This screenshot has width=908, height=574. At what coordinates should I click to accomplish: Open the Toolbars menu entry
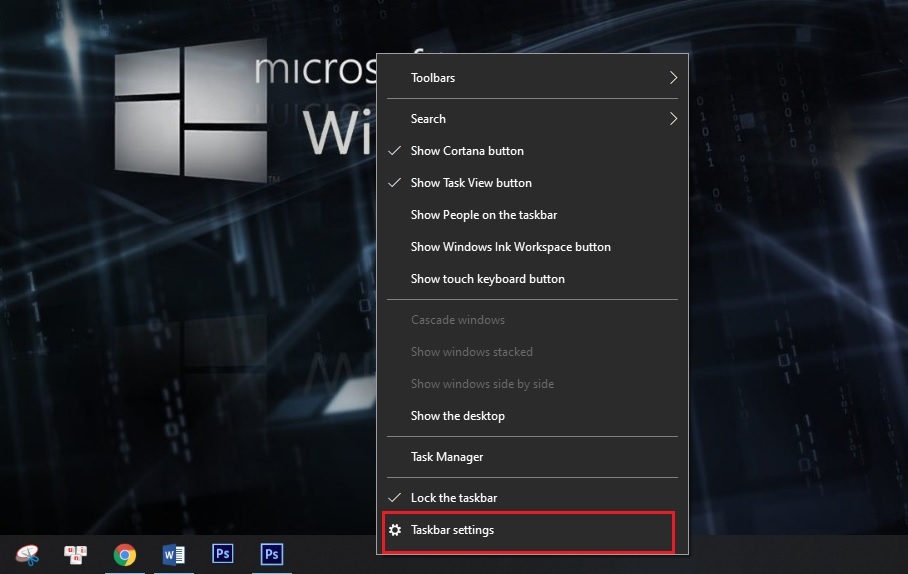point(533,78)
